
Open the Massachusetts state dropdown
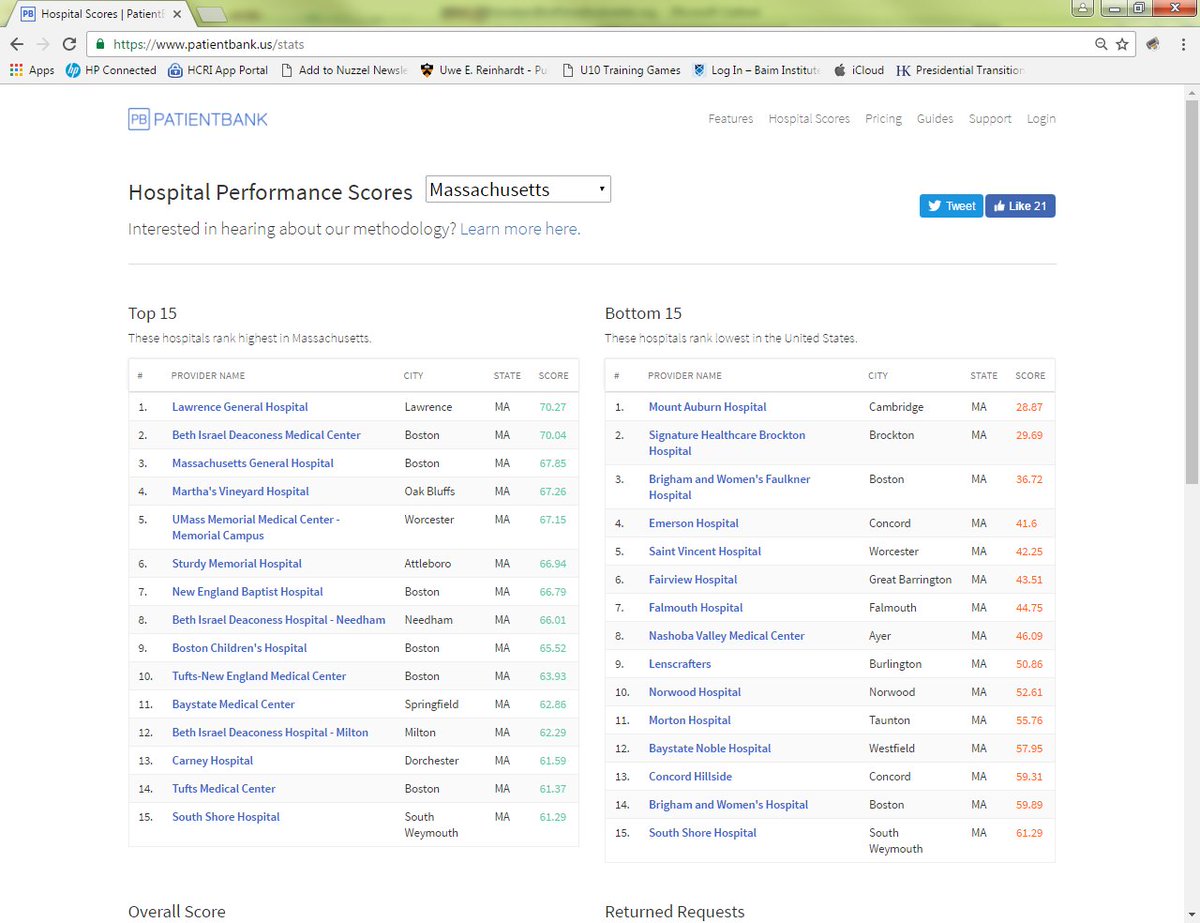tap(518, 189)
